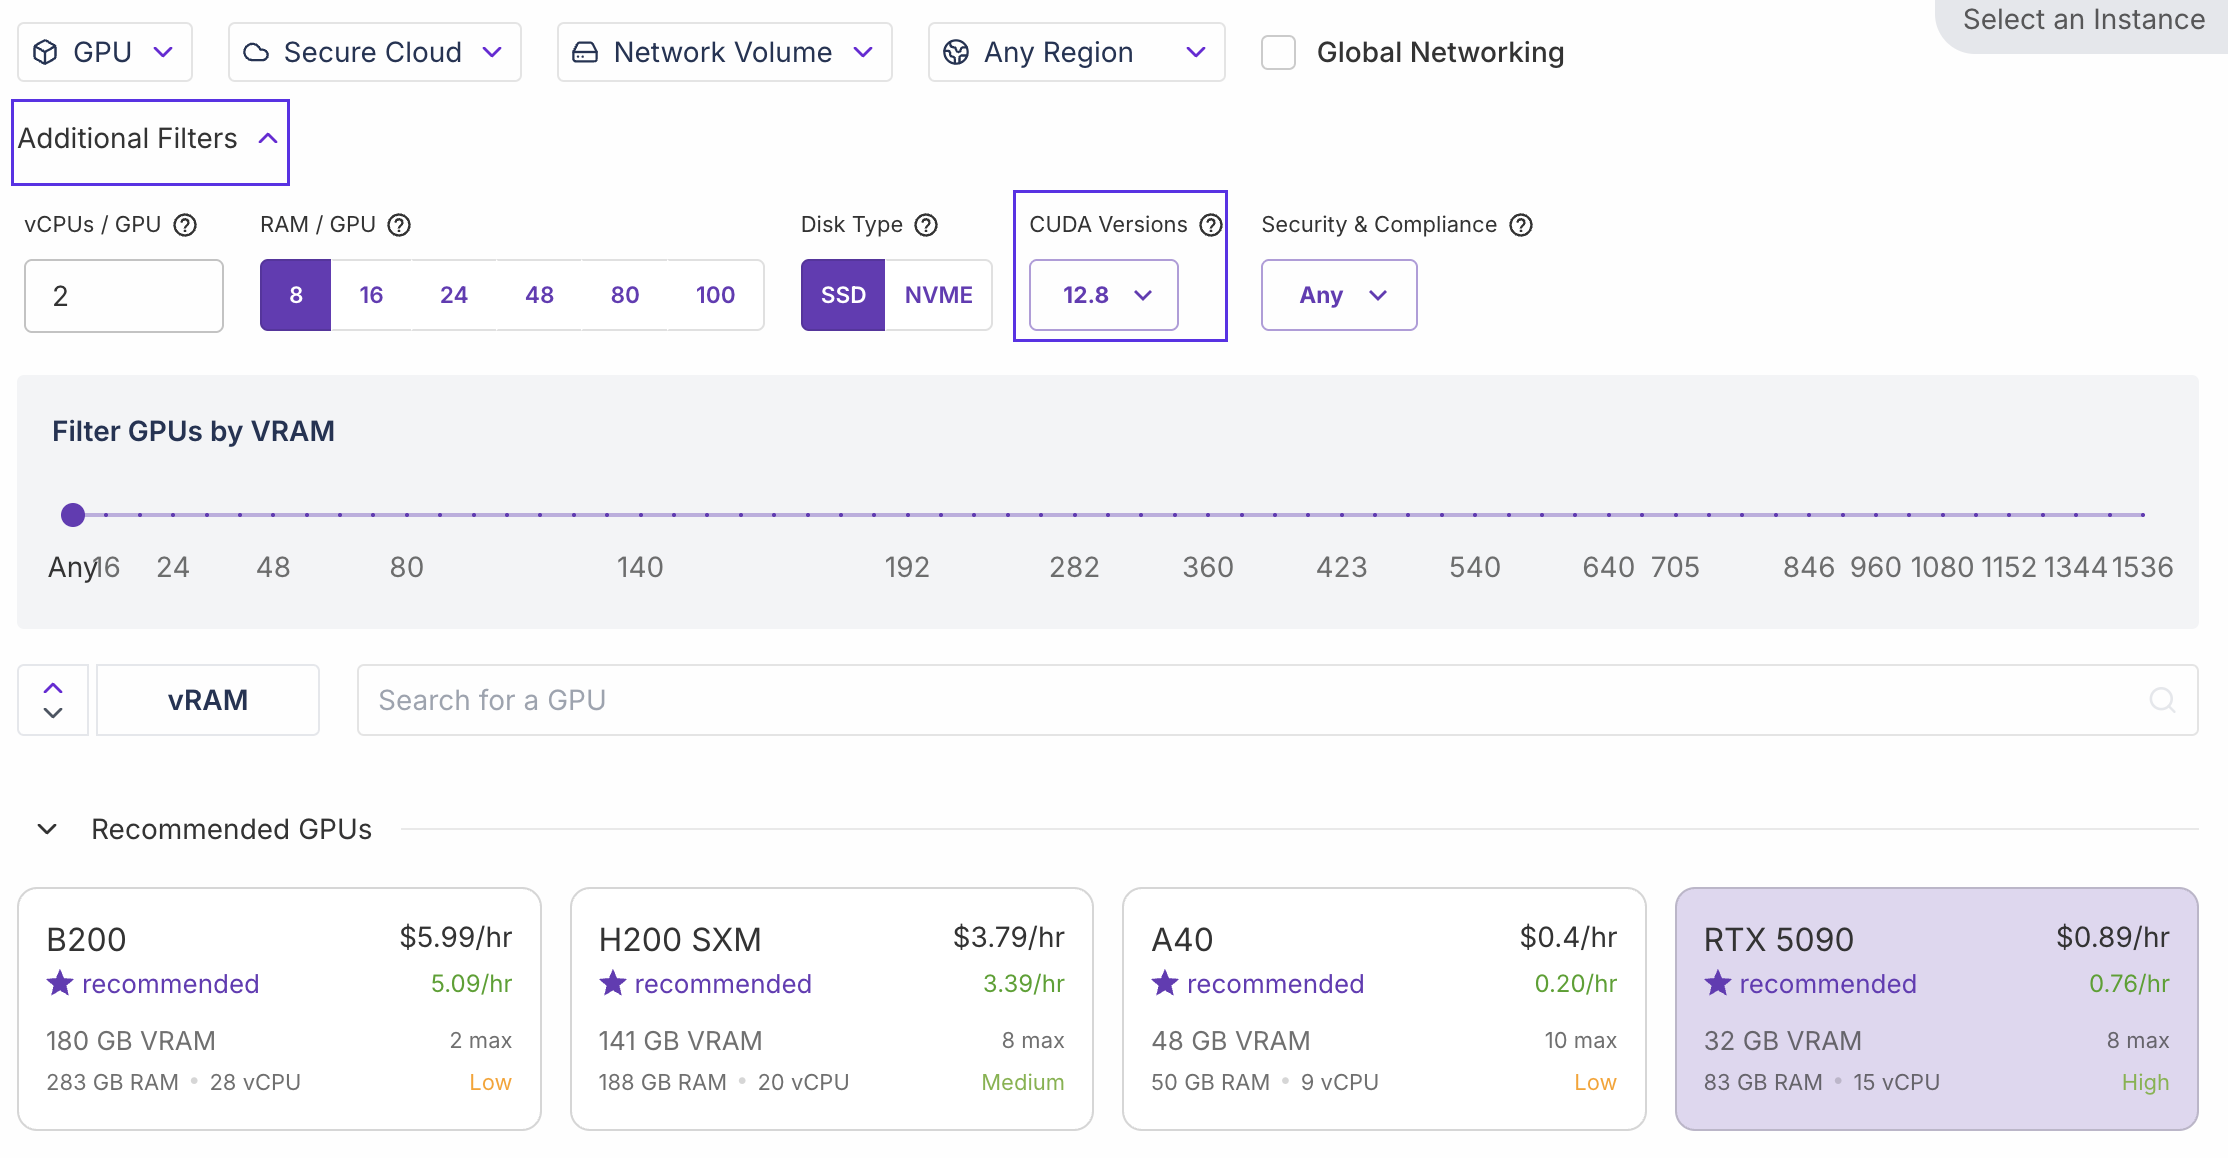
Task: Click the RAM / GPU help icon
Action: pyautogui.click(x=399, y=225)
